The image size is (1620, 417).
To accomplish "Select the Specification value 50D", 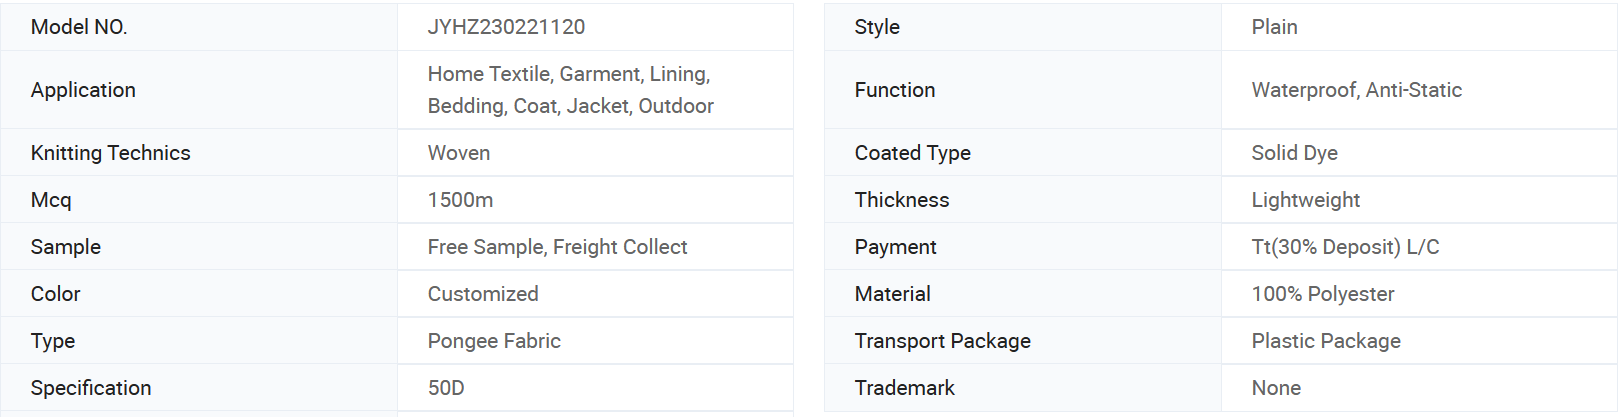I will click(x=446, y=388).
